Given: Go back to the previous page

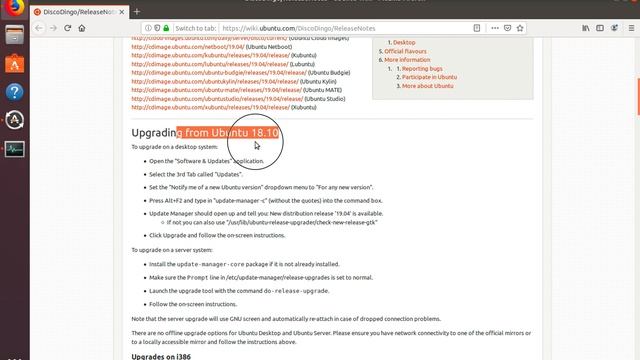Looking at the screenshot, I should pos(39,28).
